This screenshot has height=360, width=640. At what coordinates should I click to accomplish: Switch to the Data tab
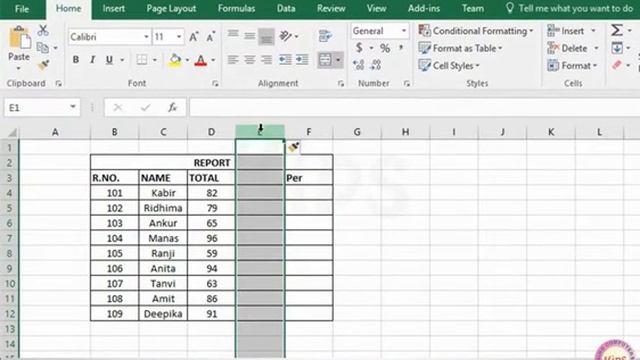click(286, 9)
